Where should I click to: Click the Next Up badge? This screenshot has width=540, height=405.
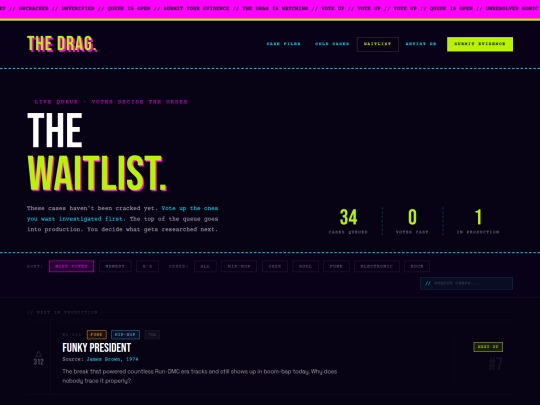(x=488, y=347)
